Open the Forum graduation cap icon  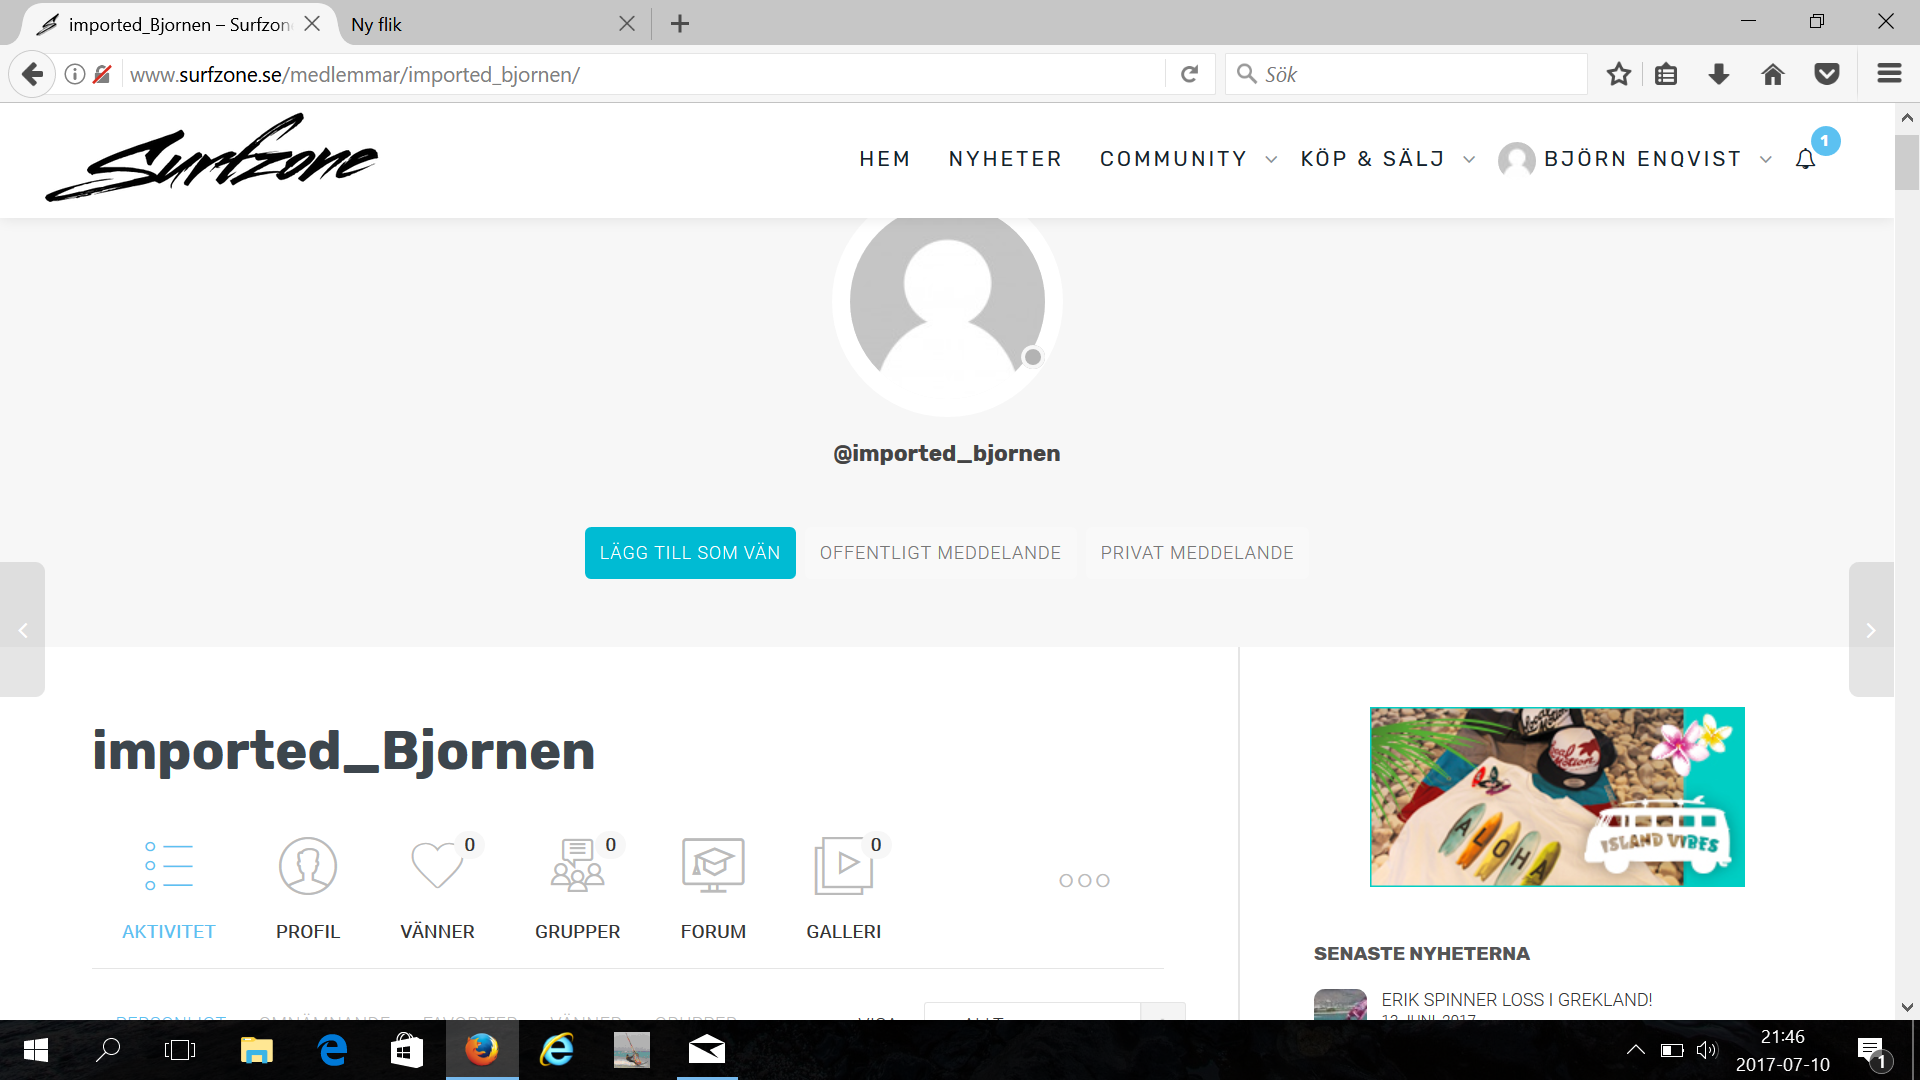pos(713,865)
